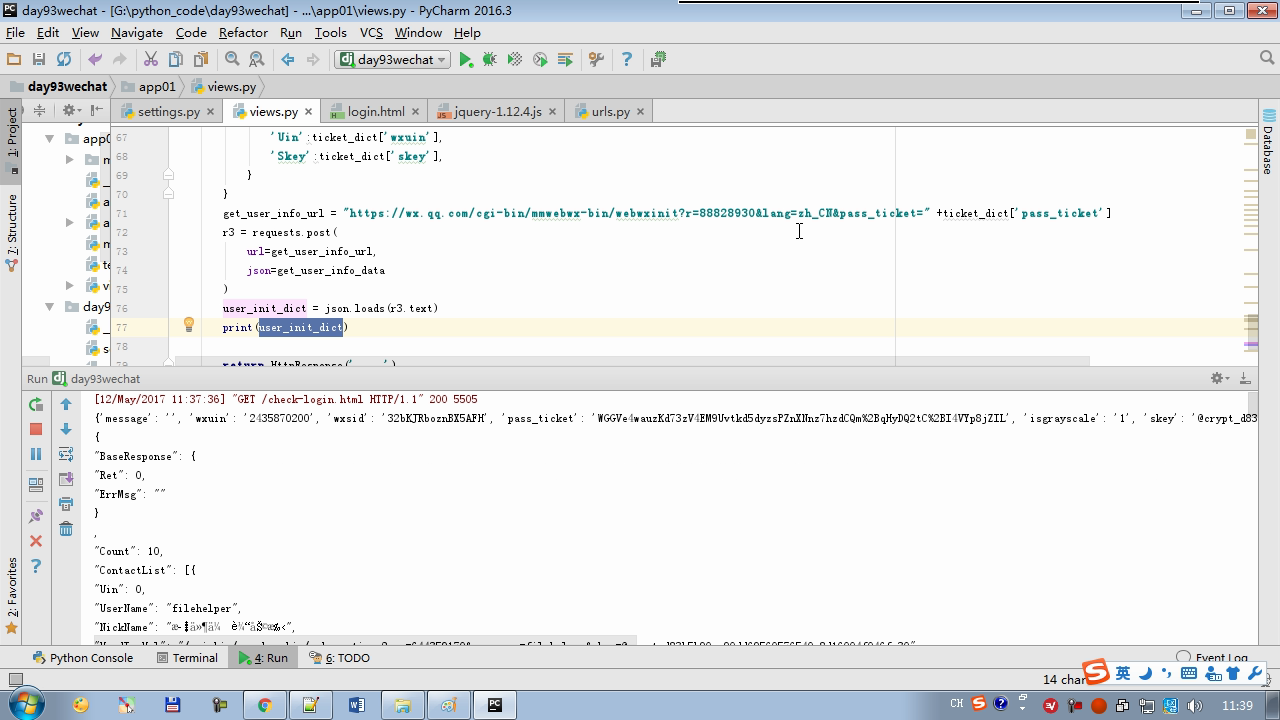Print the console output
The image size is (1280, 720).
click(66, 503)
